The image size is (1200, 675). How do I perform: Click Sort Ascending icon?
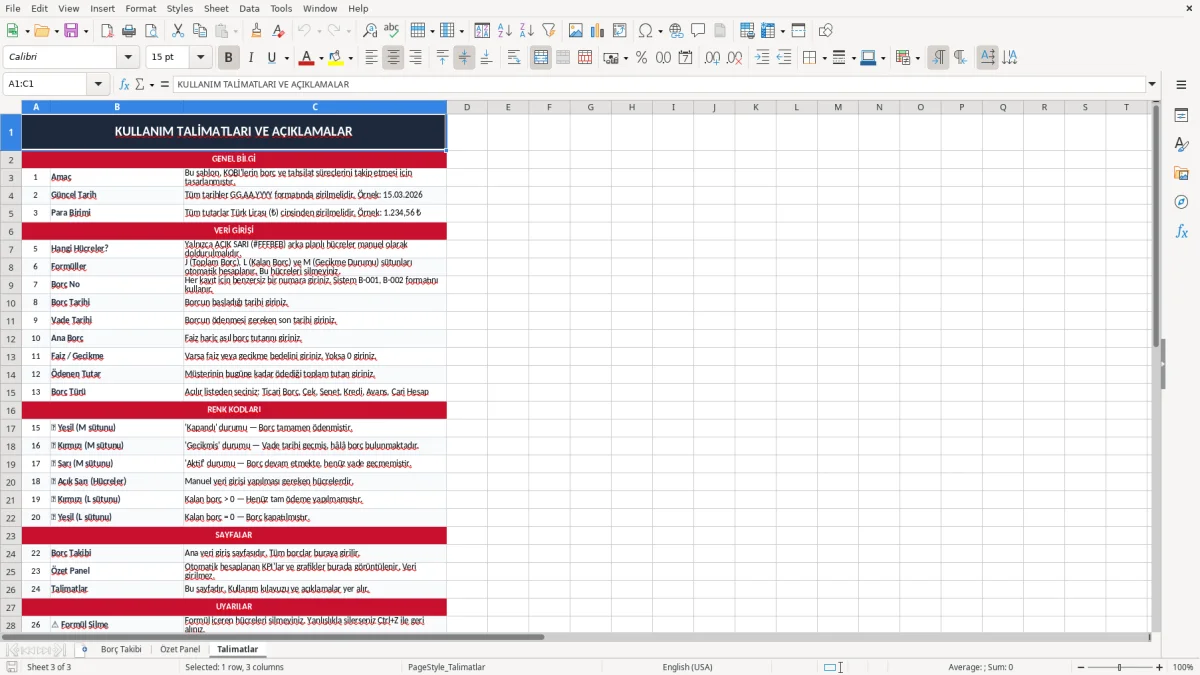click(505, 31)
